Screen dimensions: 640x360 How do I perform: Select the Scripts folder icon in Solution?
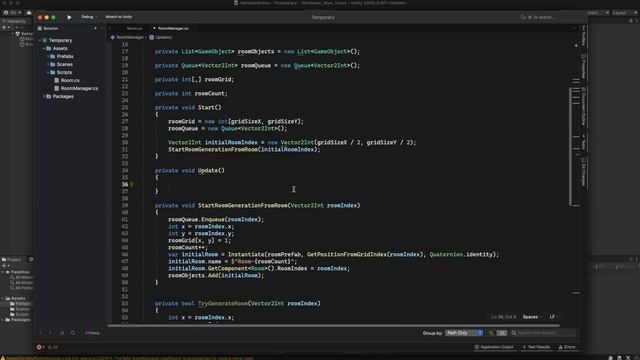click(x=53, y=72)
